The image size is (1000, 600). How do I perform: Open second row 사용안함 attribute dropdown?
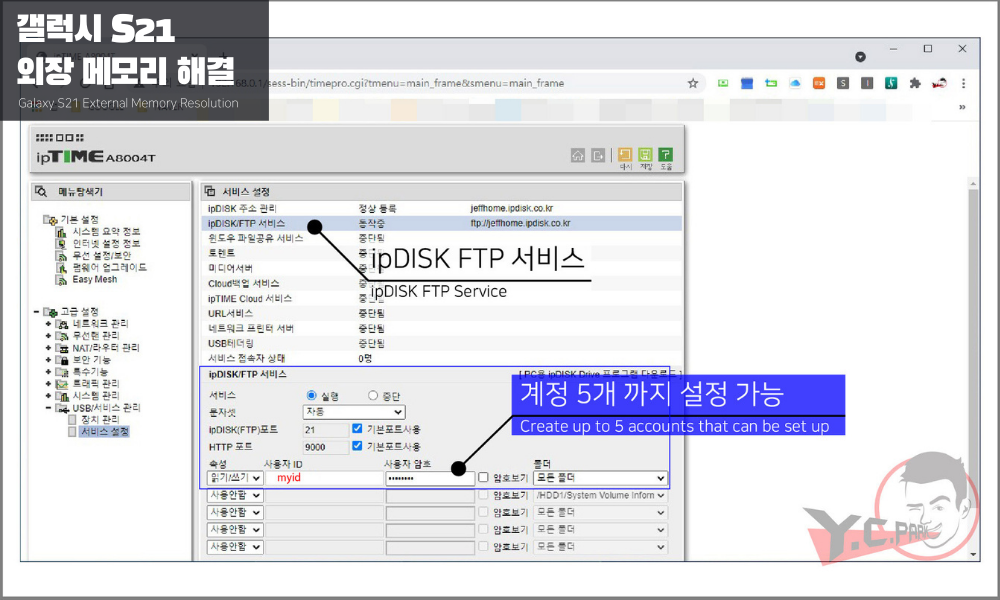pos(235,495)
